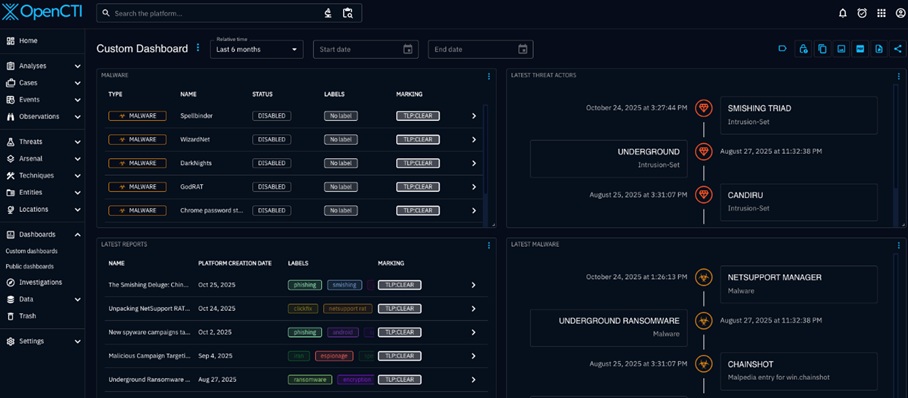Screen dimensions: 908x398
Task: Click the SMISHING TRIAD timeline intrusion-set icon
Action: click(x=704, y=108)
